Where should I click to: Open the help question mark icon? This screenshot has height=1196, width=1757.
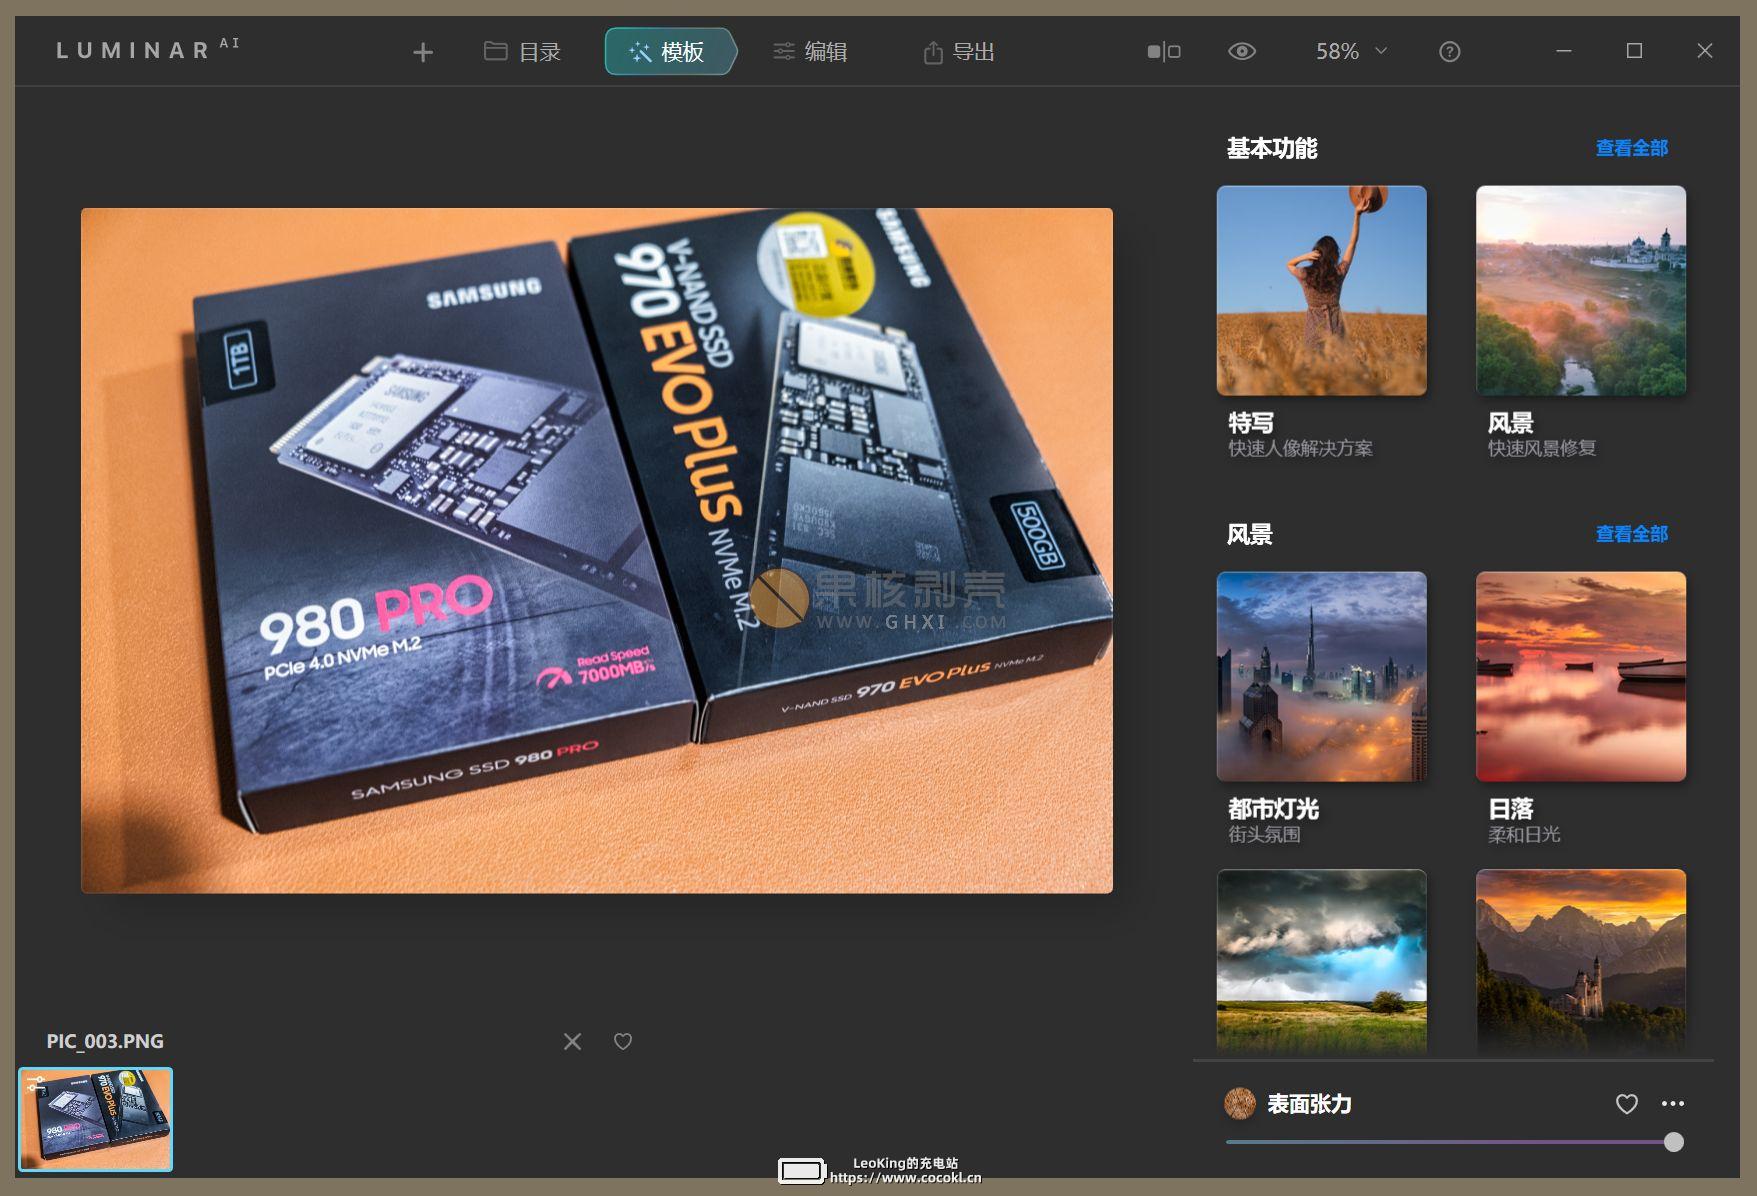click(x=1449, y=52)
